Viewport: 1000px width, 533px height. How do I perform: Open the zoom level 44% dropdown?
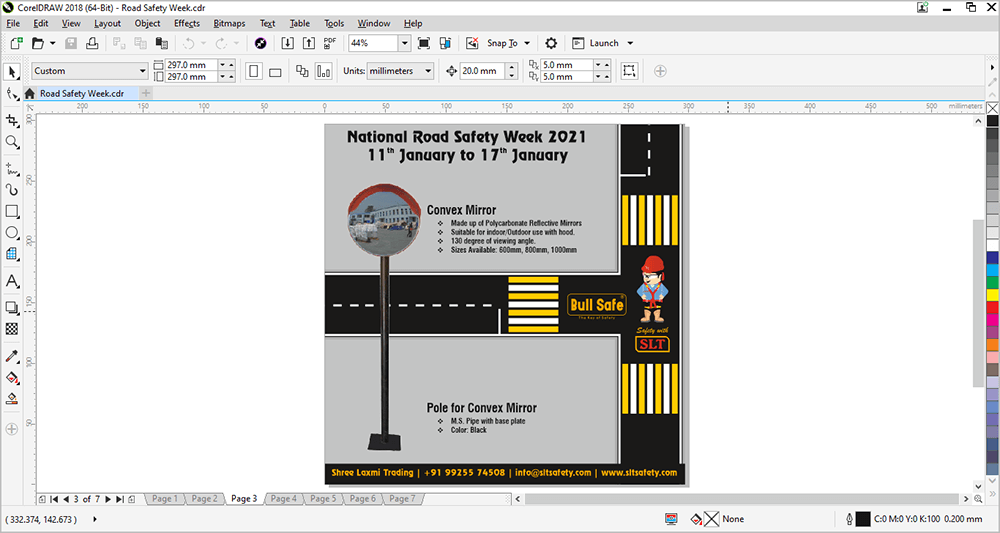[404, 43]
